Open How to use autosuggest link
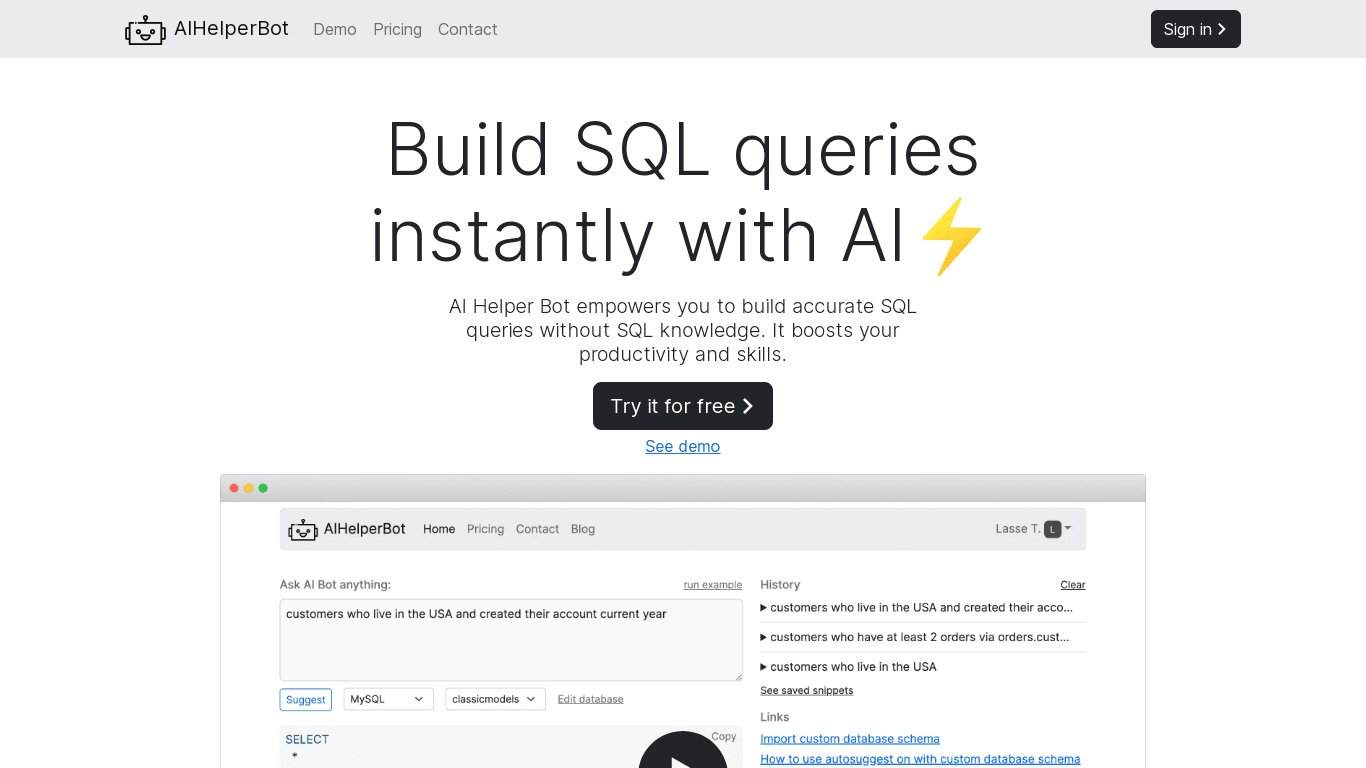 coord(920,759)
